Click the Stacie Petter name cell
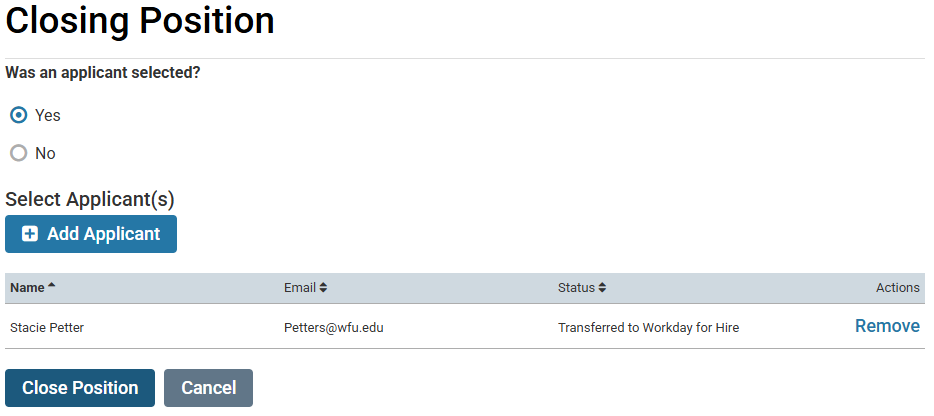This screenshot has height=416, width=934. (x=47, y=328)
